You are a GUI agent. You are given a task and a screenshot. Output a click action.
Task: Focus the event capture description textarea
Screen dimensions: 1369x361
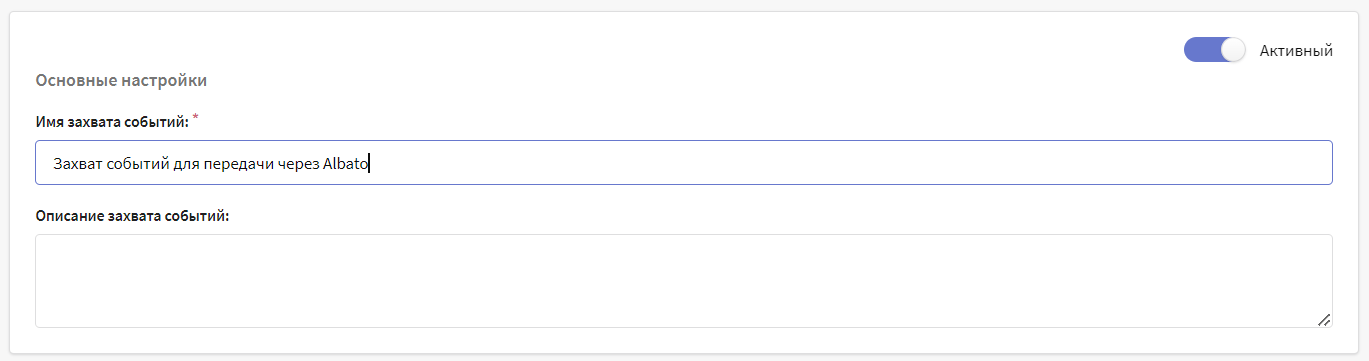pos(684,281)
